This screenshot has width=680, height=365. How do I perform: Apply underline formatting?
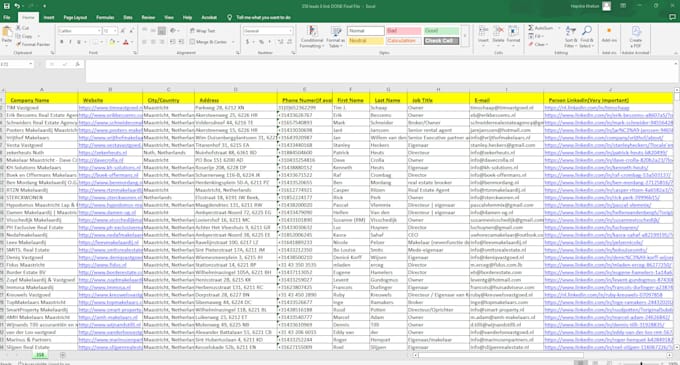point(79,42)
